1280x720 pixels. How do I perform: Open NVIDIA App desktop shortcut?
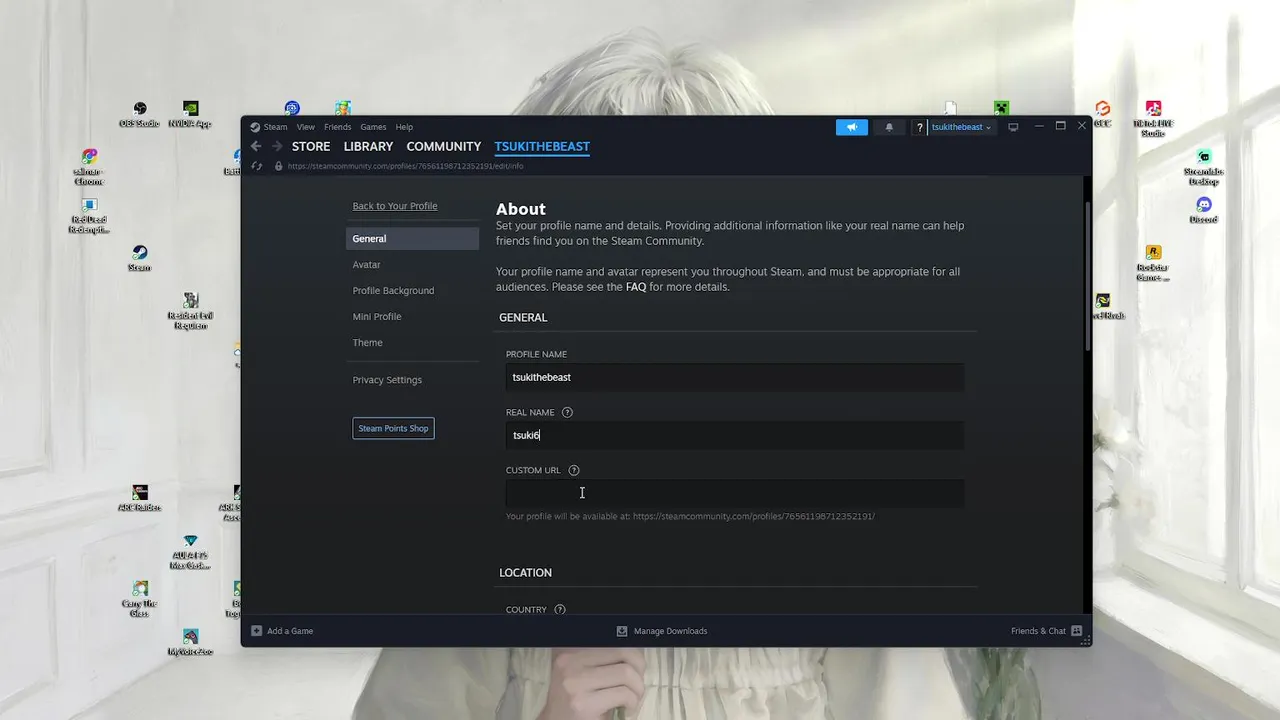190,114
